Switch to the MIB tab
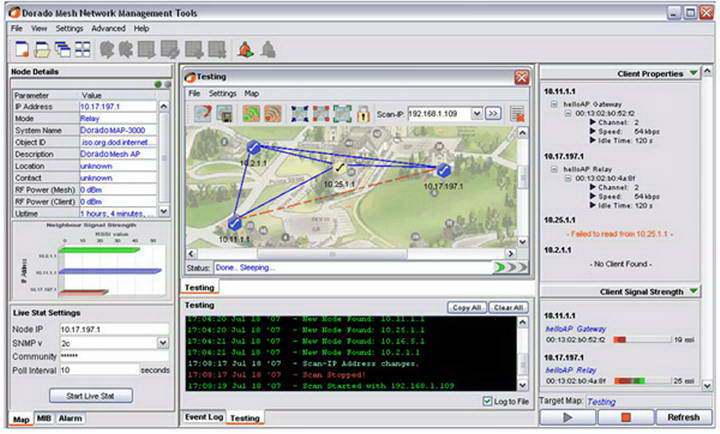Viewport: 720px width, 434px height. point(44,418)
